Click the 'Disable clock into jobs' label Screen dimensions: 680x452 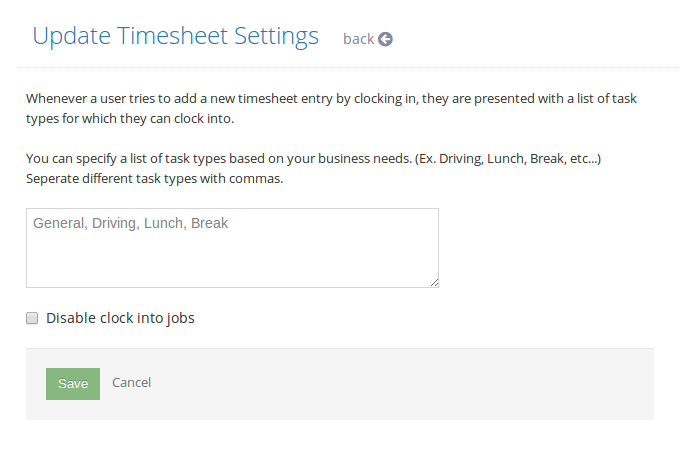tap(120, 318)
